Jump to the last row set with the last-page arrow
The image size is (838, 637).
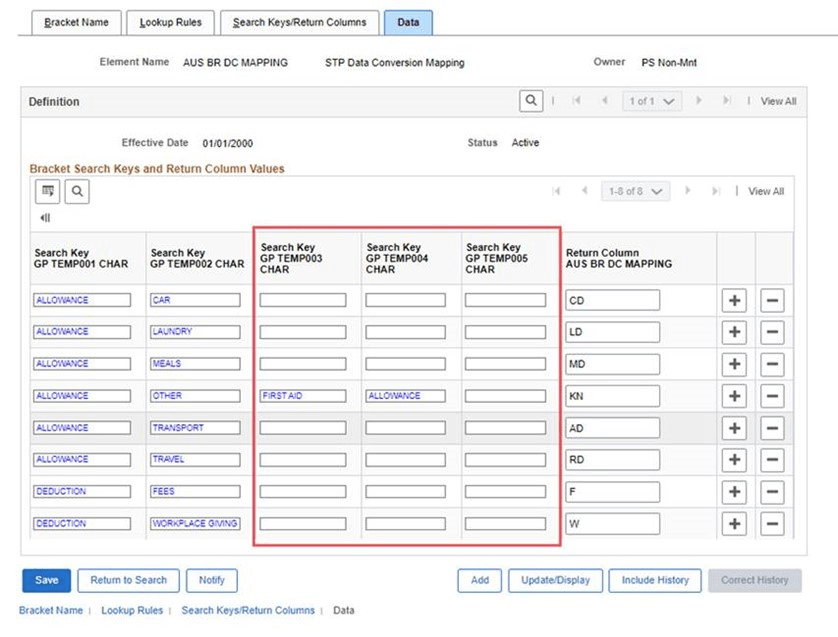click(x=715, y=191)
